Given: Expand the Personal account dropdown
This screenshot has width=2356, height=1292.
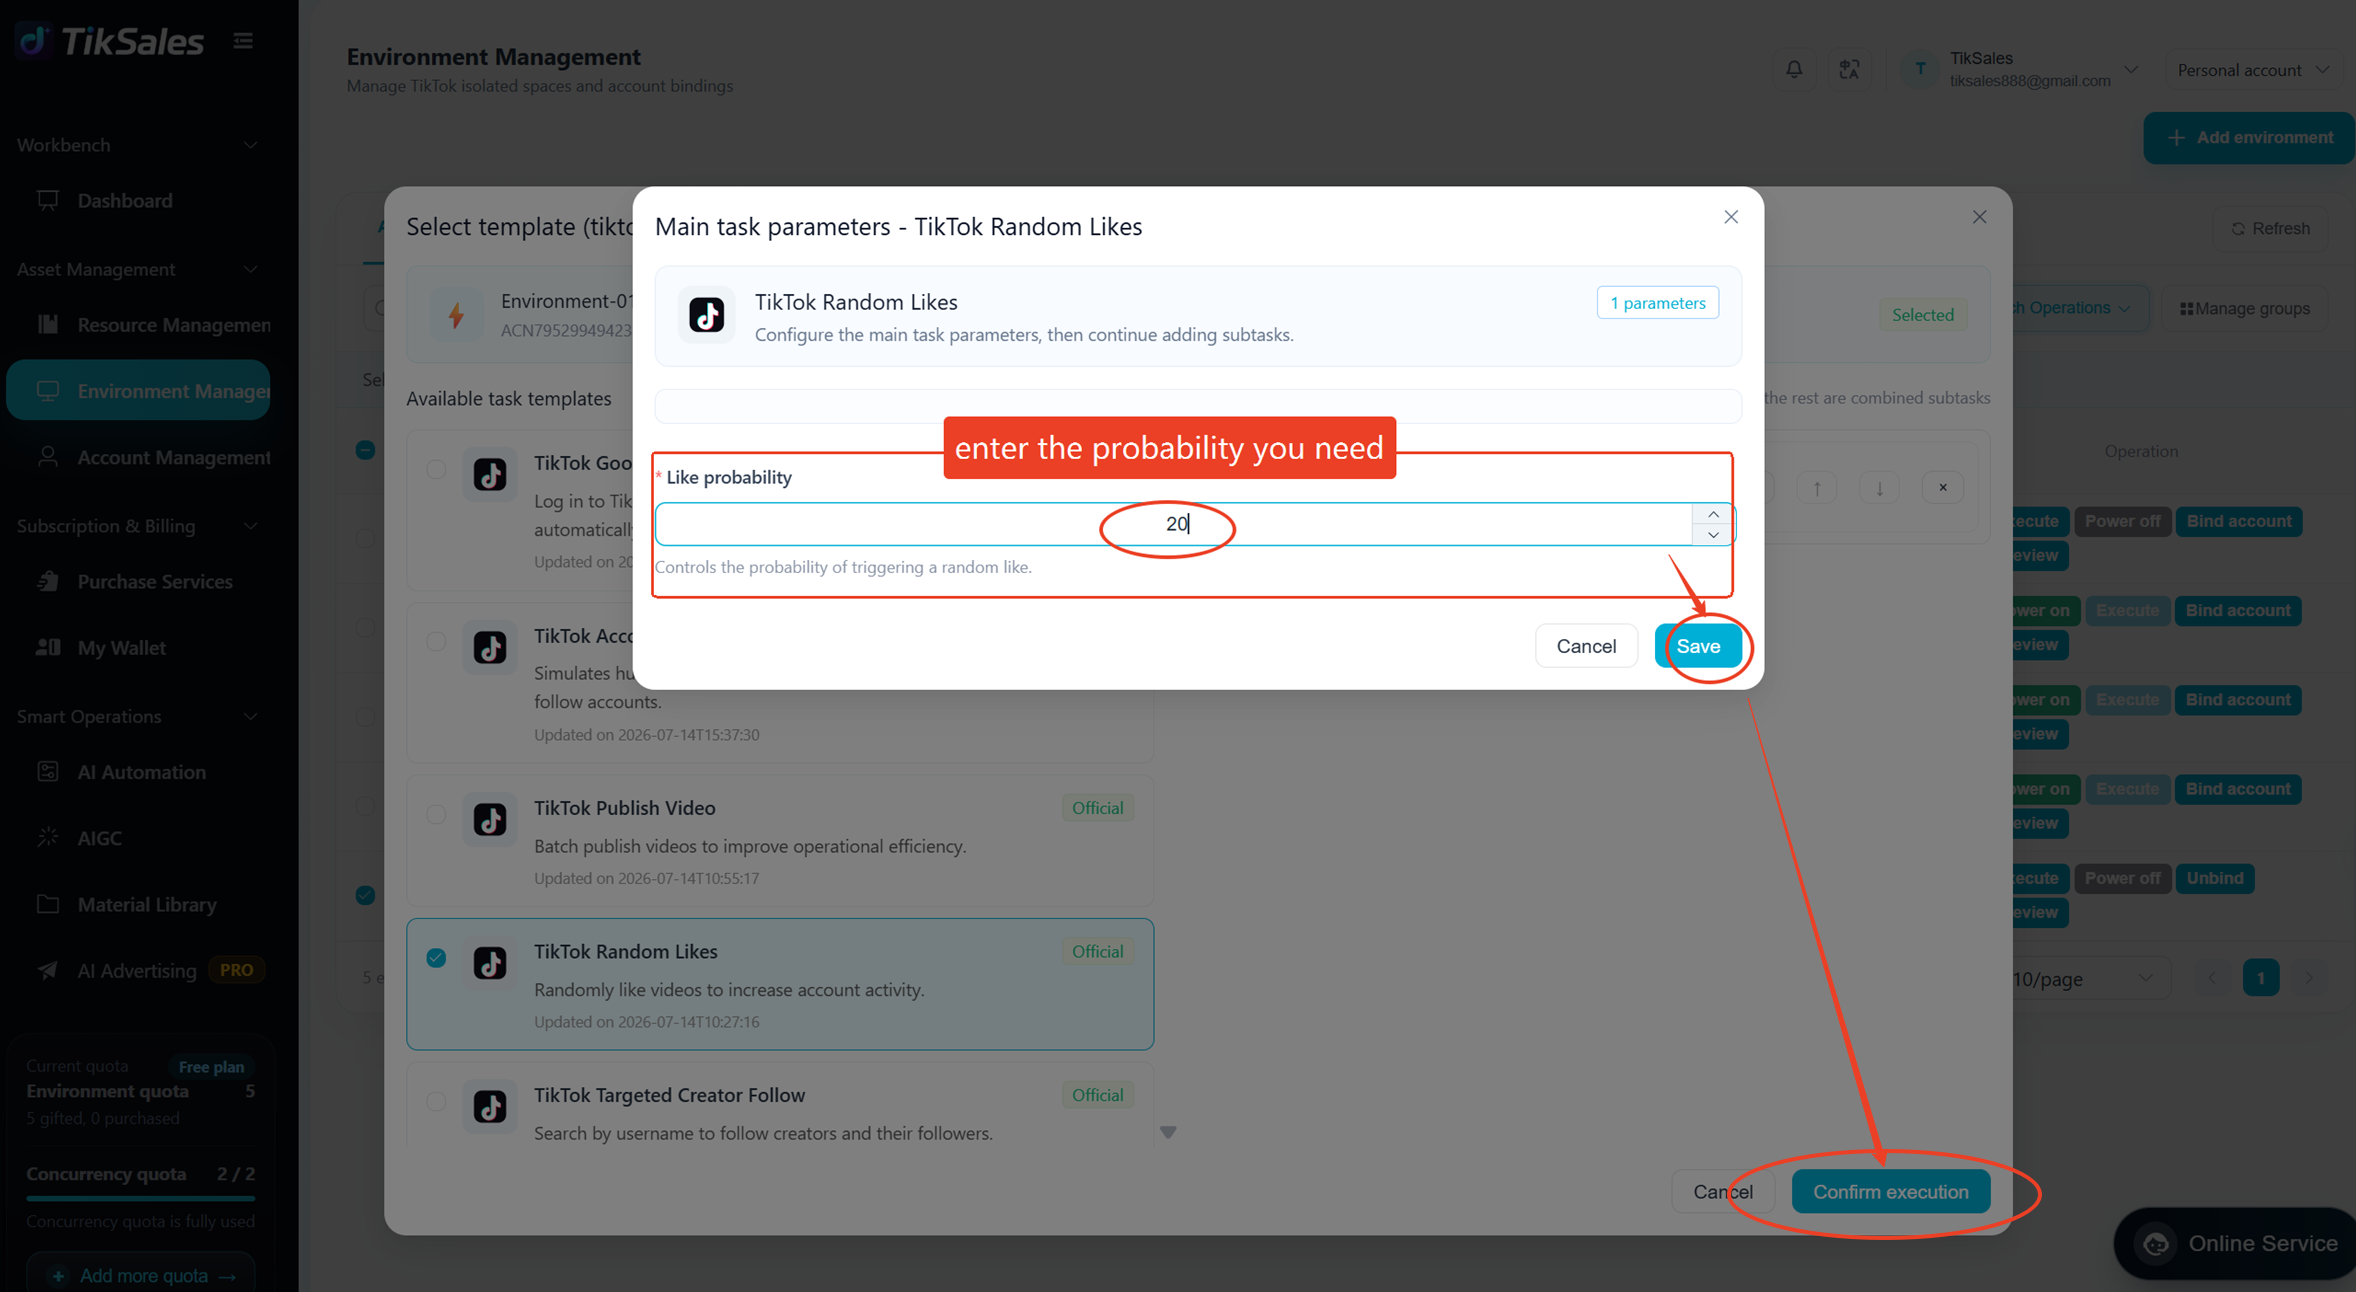Looking at the screenshot, I should tap(2252, 70).
